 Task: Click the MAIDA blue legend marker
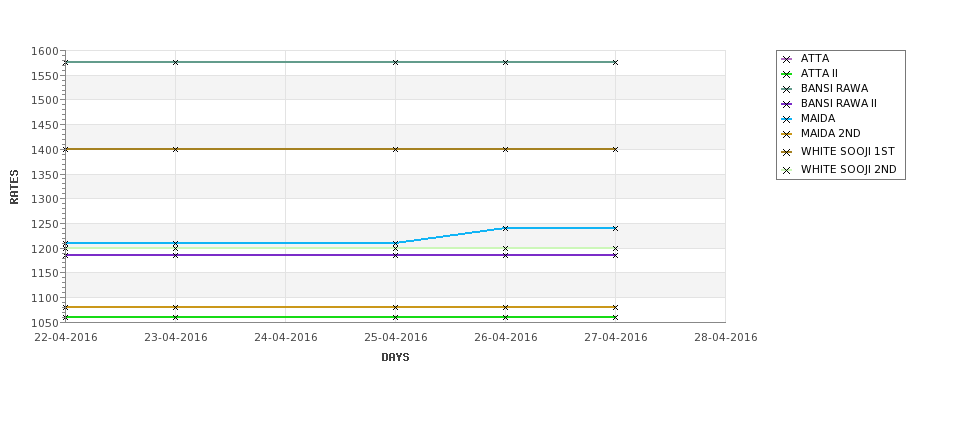pyautogui.click(x=786, y=119)
